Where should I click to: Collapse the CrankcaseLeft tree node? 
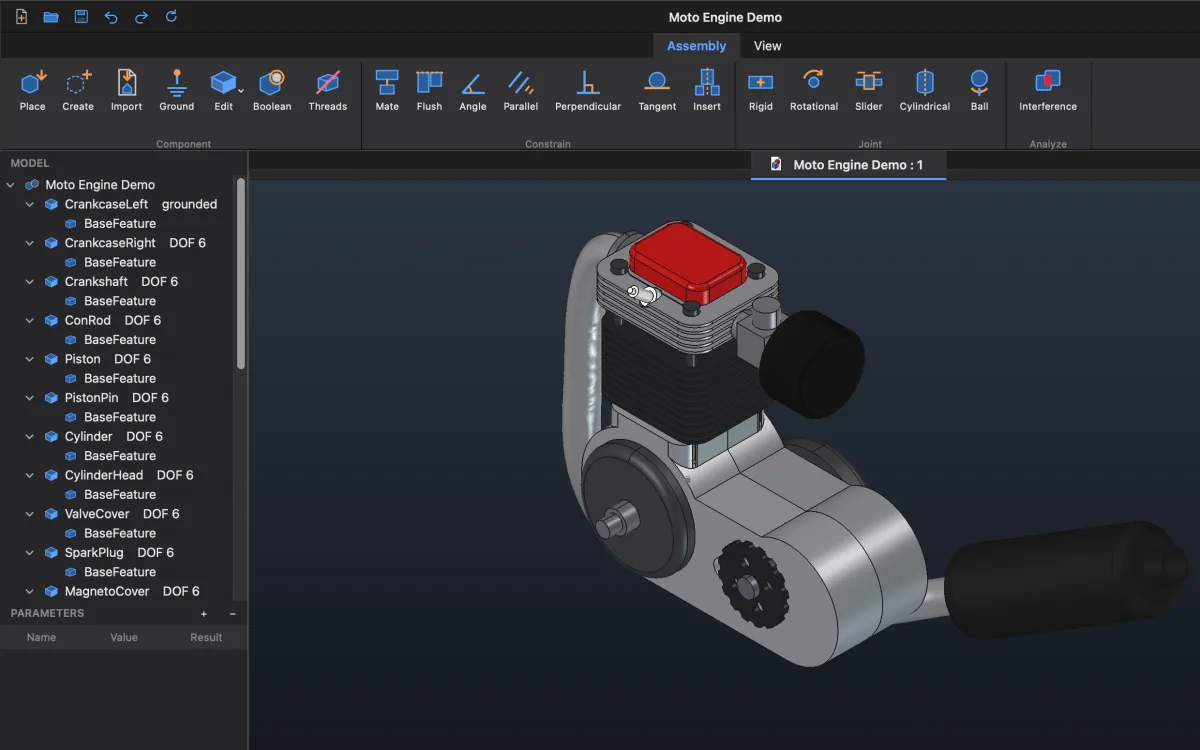tap(30, 204)
